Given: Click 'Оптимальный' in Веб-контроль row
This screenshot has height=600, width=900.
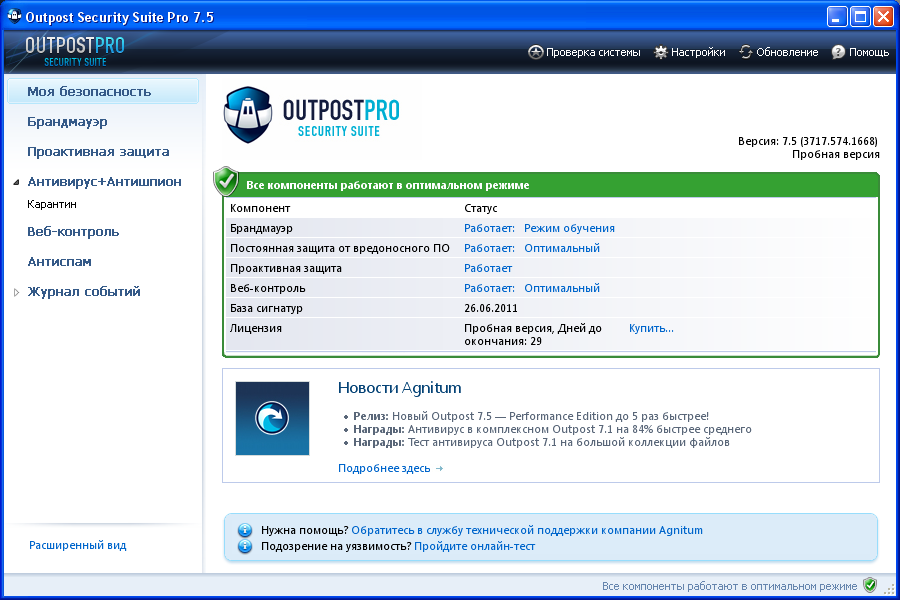Looking at the screenshot, I should coord(562,288).
